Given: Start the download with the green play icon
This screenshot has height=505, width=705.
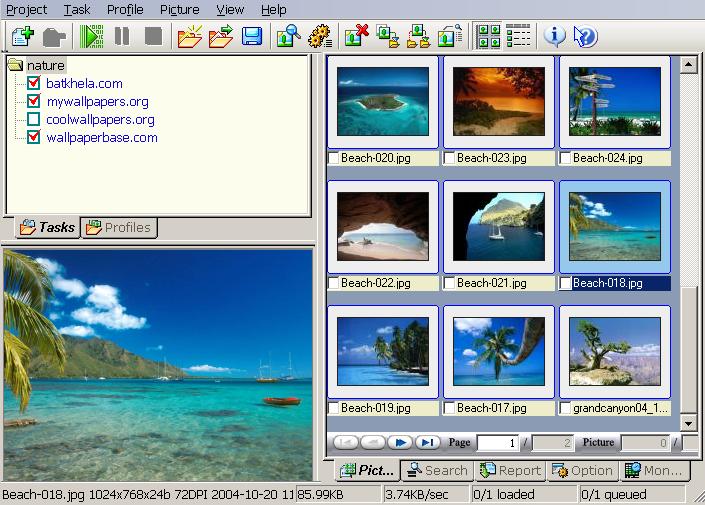Looking at the screenshot, I should coord(91,37).
